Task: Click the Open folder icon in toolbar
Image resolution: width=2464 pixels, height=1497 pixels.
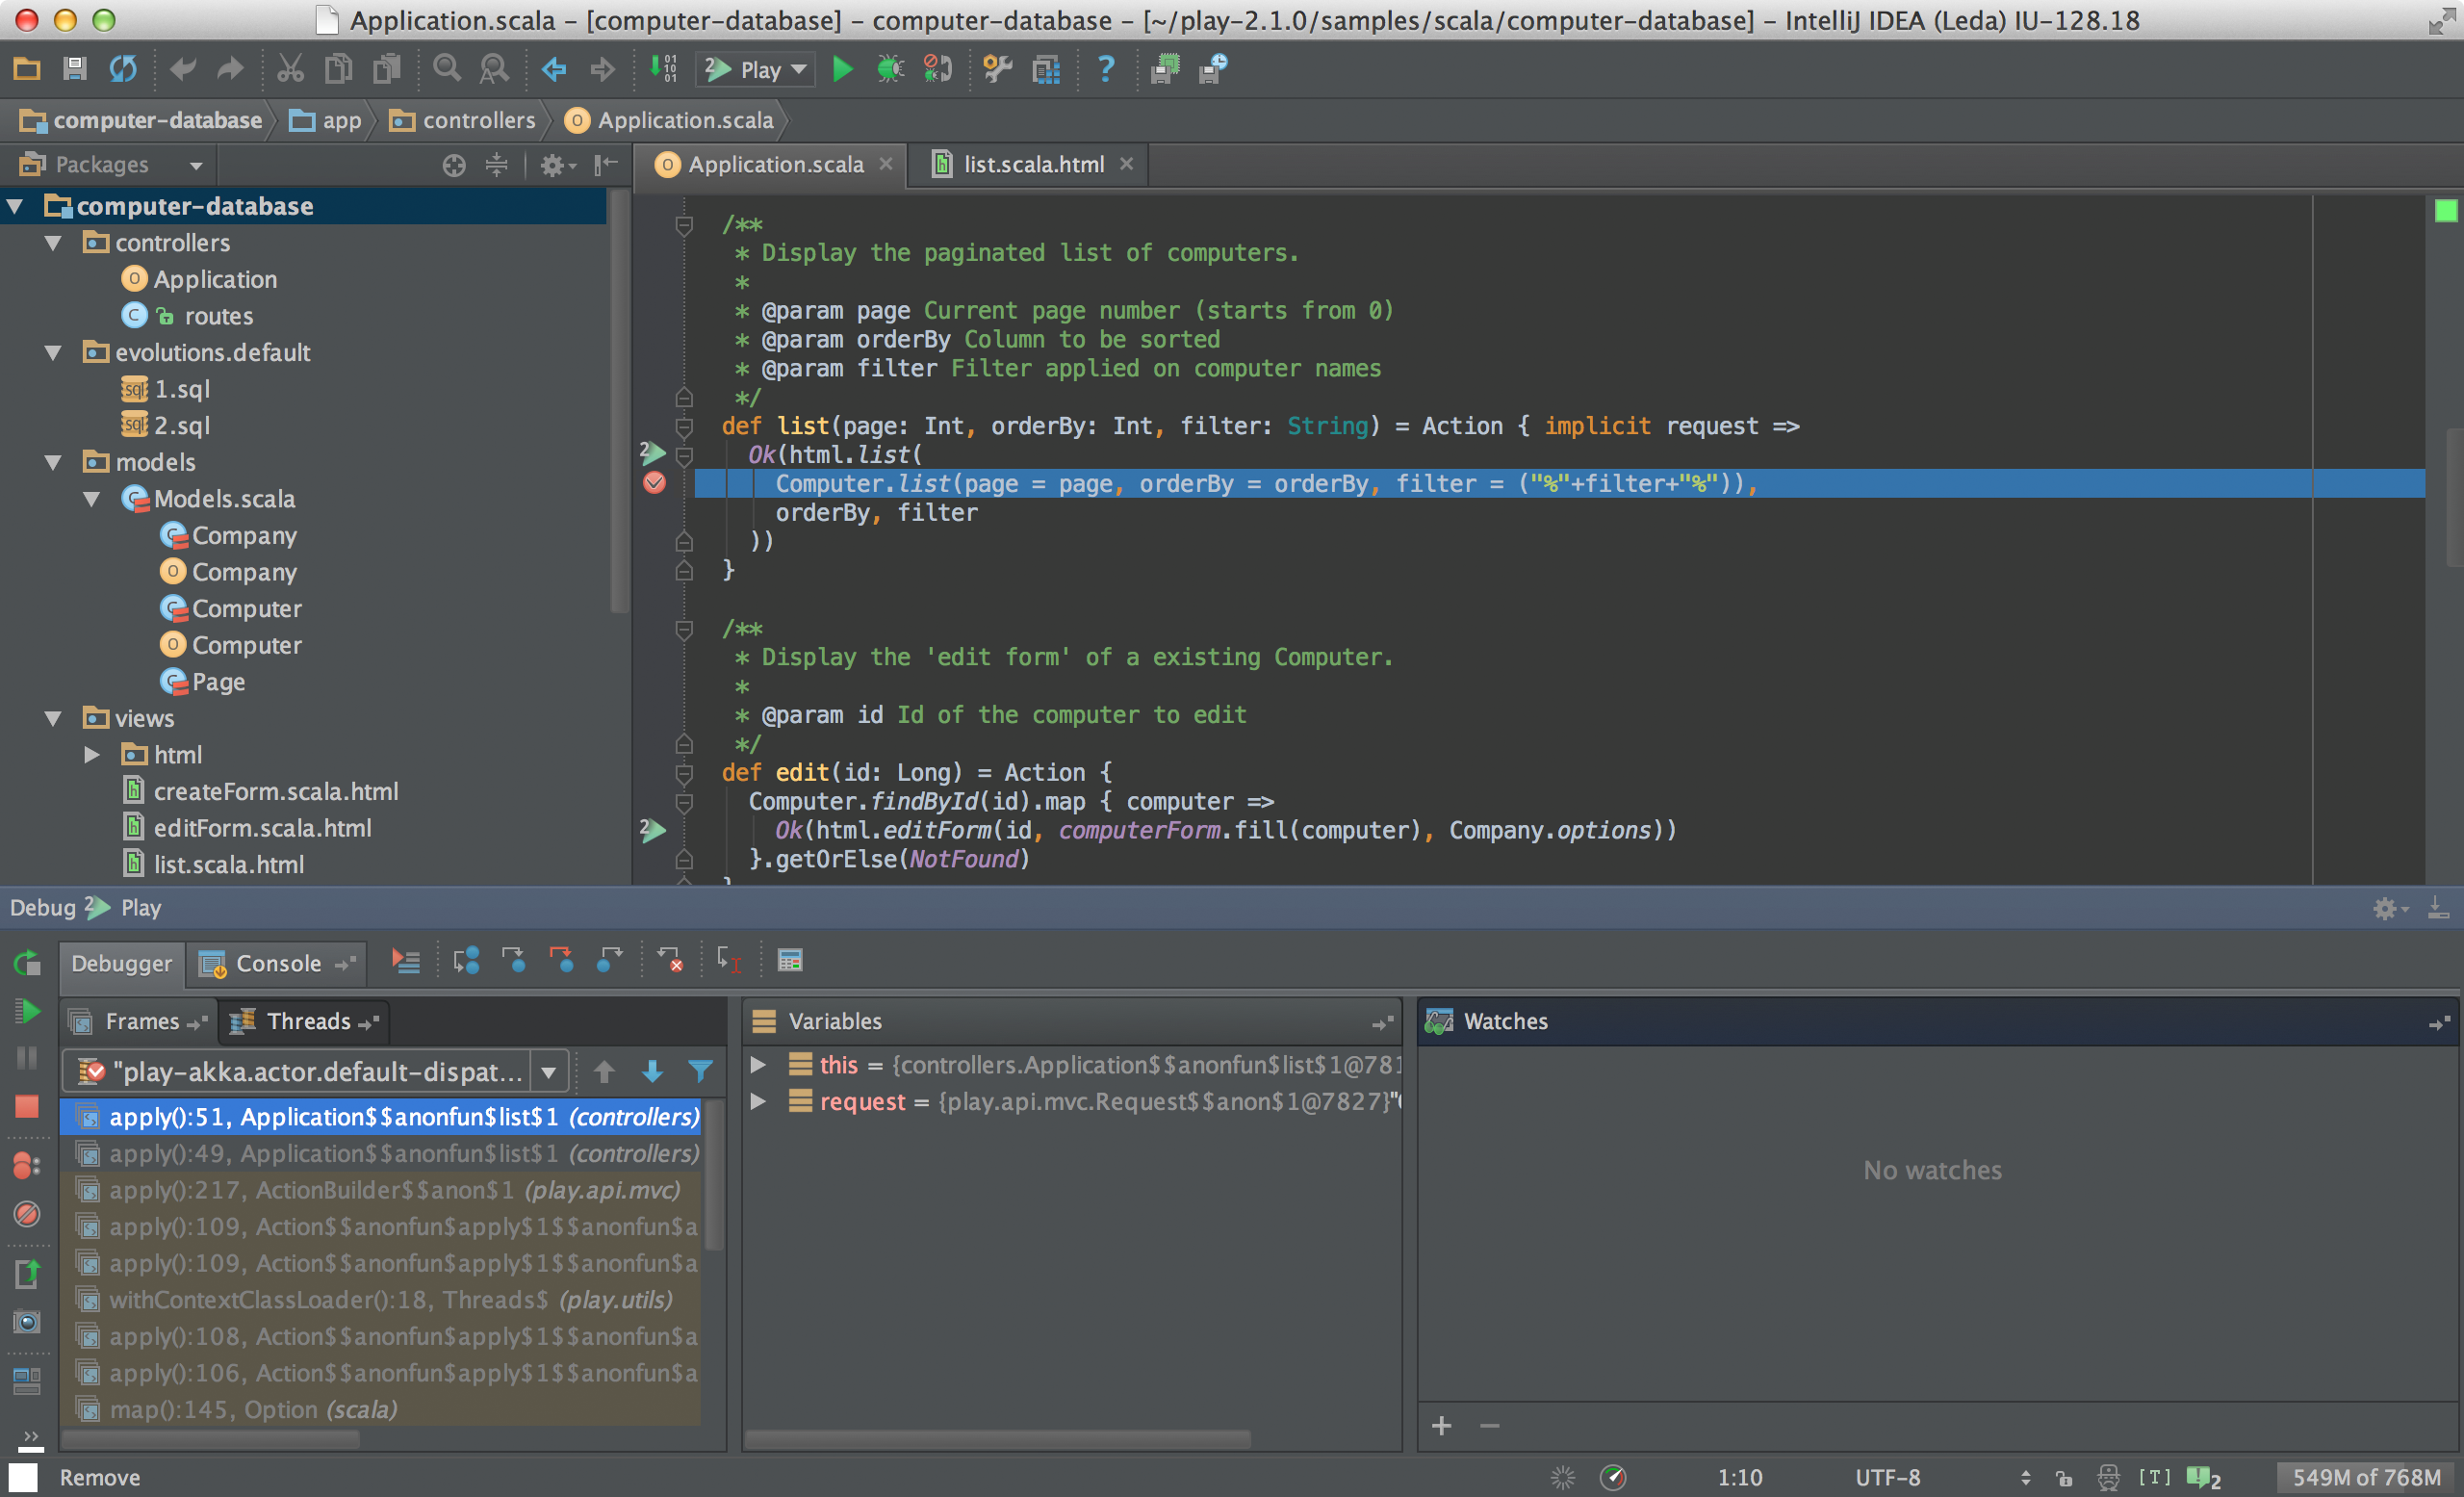Action: coord(27,69)
